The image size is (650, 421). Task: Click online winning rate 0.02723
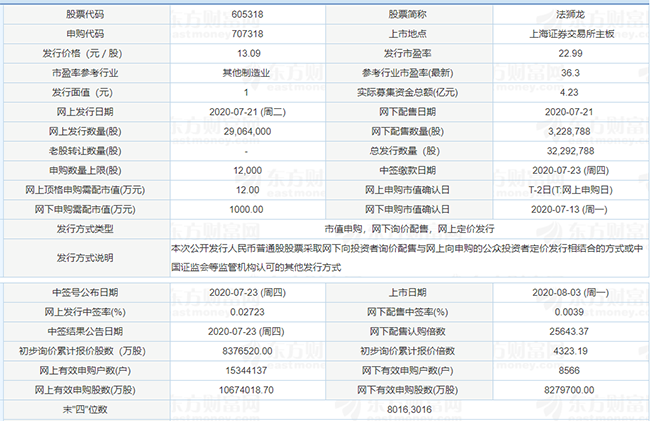point(247,312)
